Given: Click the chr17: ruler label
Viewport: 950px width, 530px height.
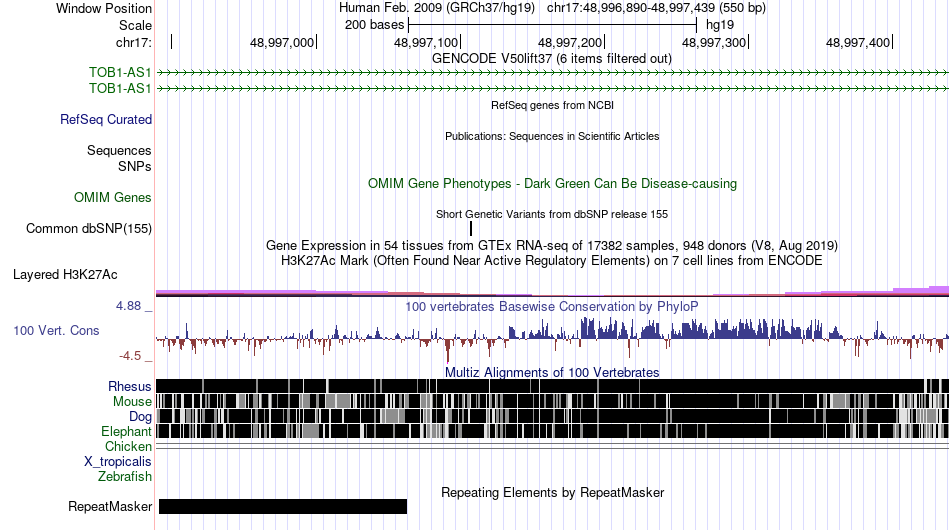Looking at the screenshot, I should click(x=133, y=42).
